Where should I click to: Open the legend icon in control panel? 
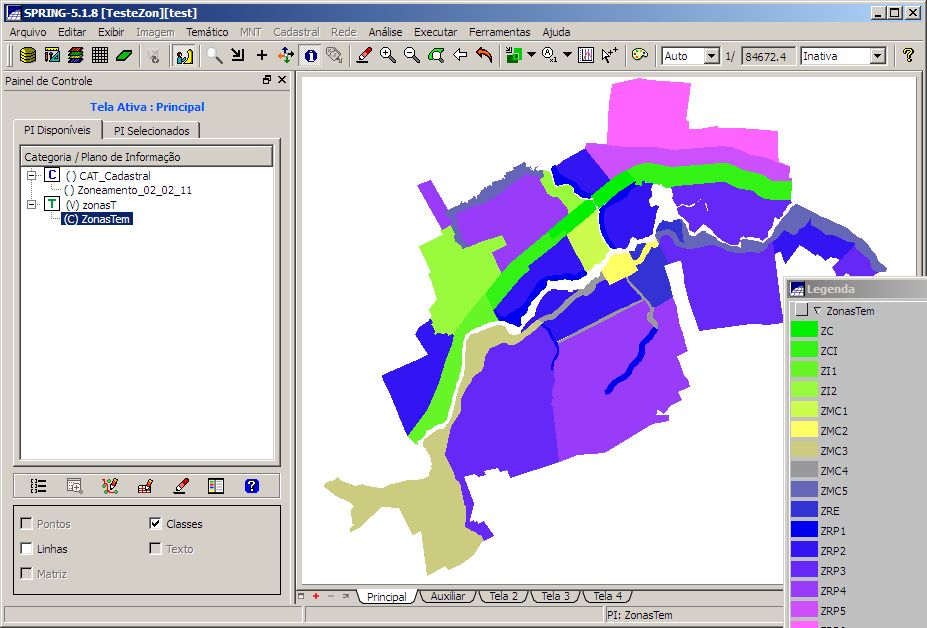click(216, 486)
